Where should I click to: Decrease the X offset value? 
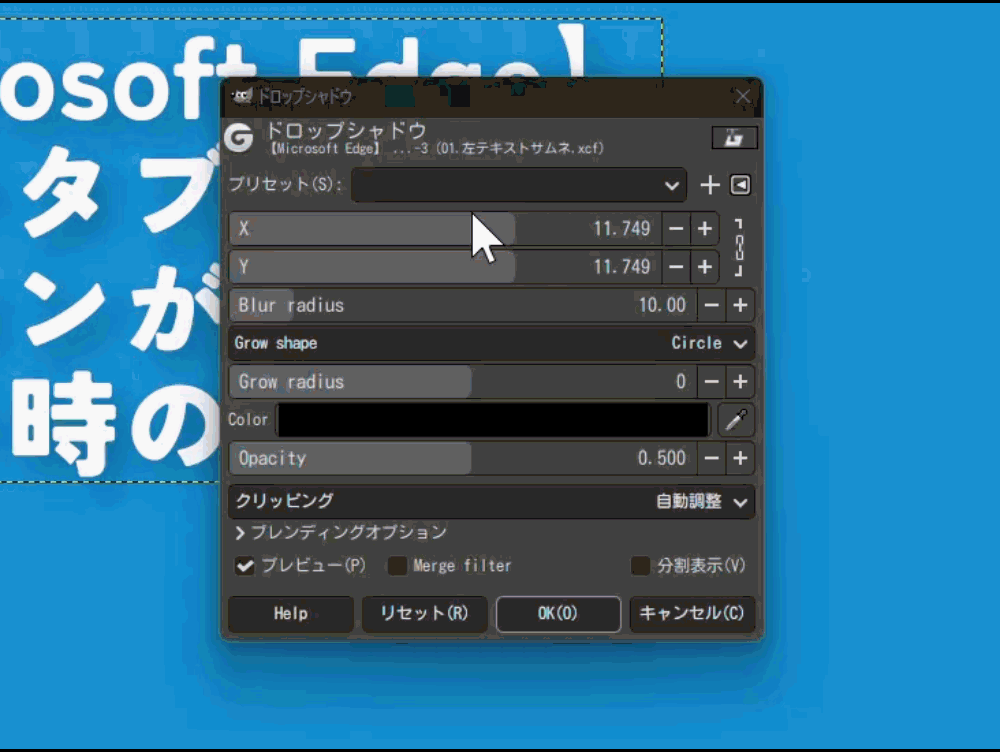coord(676,229)
